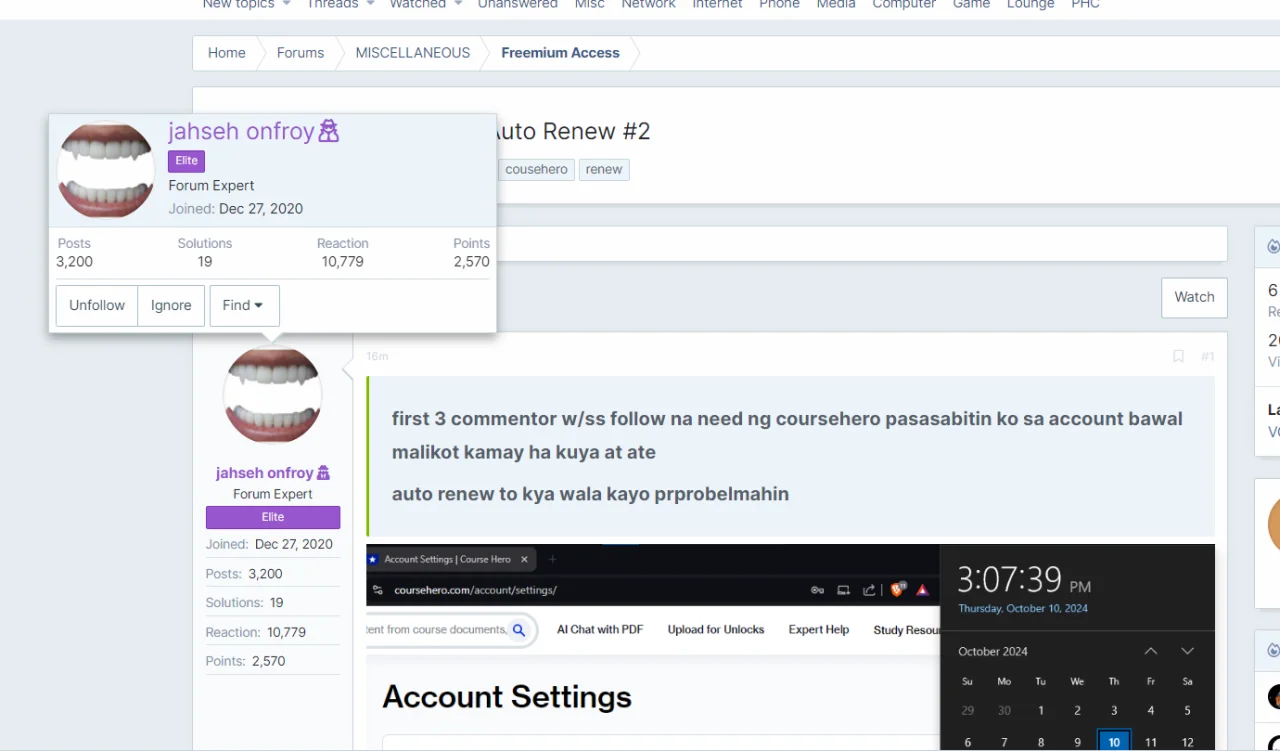Click the badge icon next to post author name
Screen dimensions: 1280x751
coord(323,473)
